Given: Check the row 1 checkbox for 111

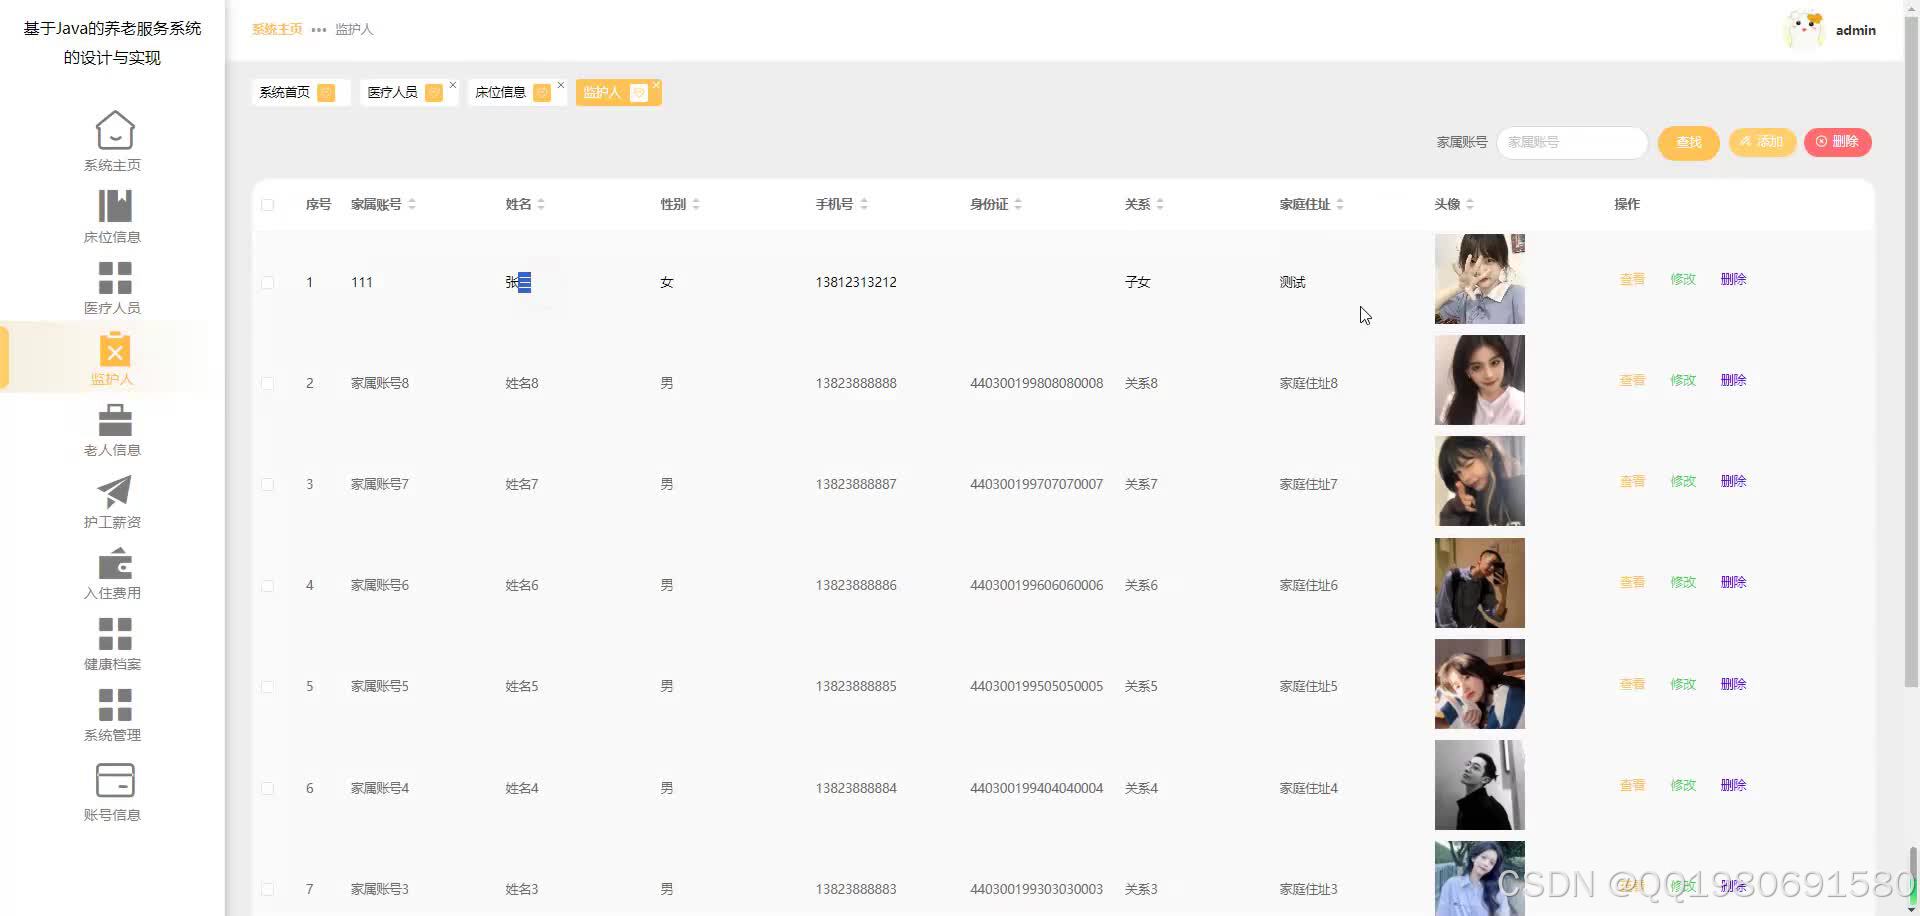Looking at the screenshot, I should click(x=267, y=283).
